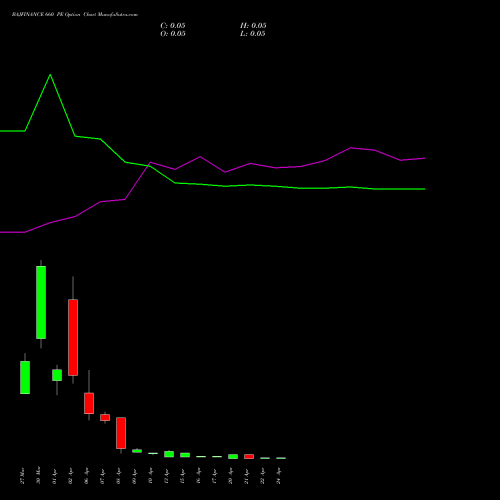Select the high value 'H: 0.05'
This screenshot has height=500, width=500.
pos(253,26)
